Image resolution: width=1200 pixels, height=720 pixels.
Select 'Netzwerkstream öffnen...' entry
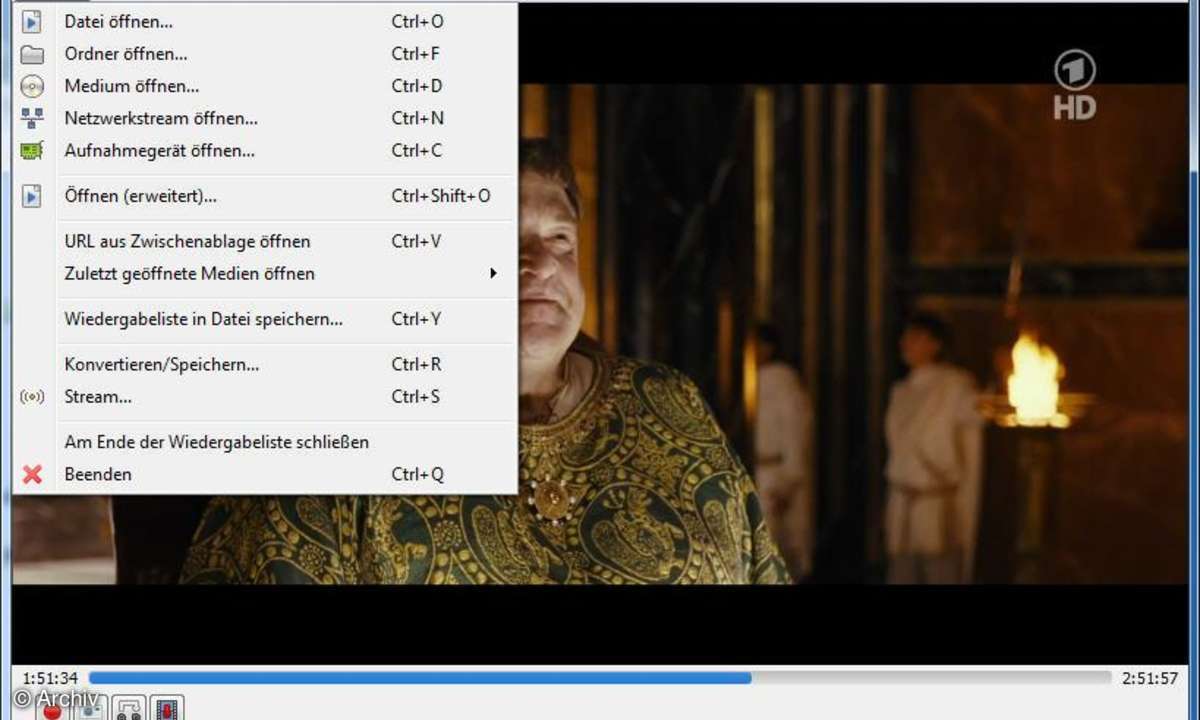[265, 118]
